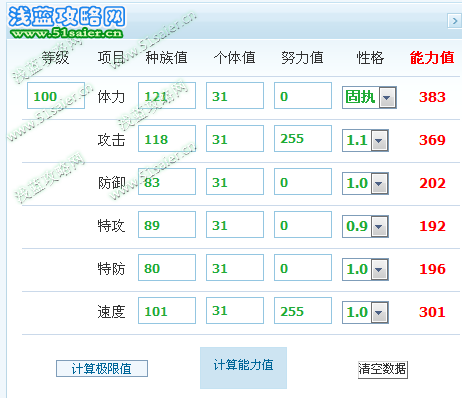Click the 特防 努力值 field

(303, 268)
